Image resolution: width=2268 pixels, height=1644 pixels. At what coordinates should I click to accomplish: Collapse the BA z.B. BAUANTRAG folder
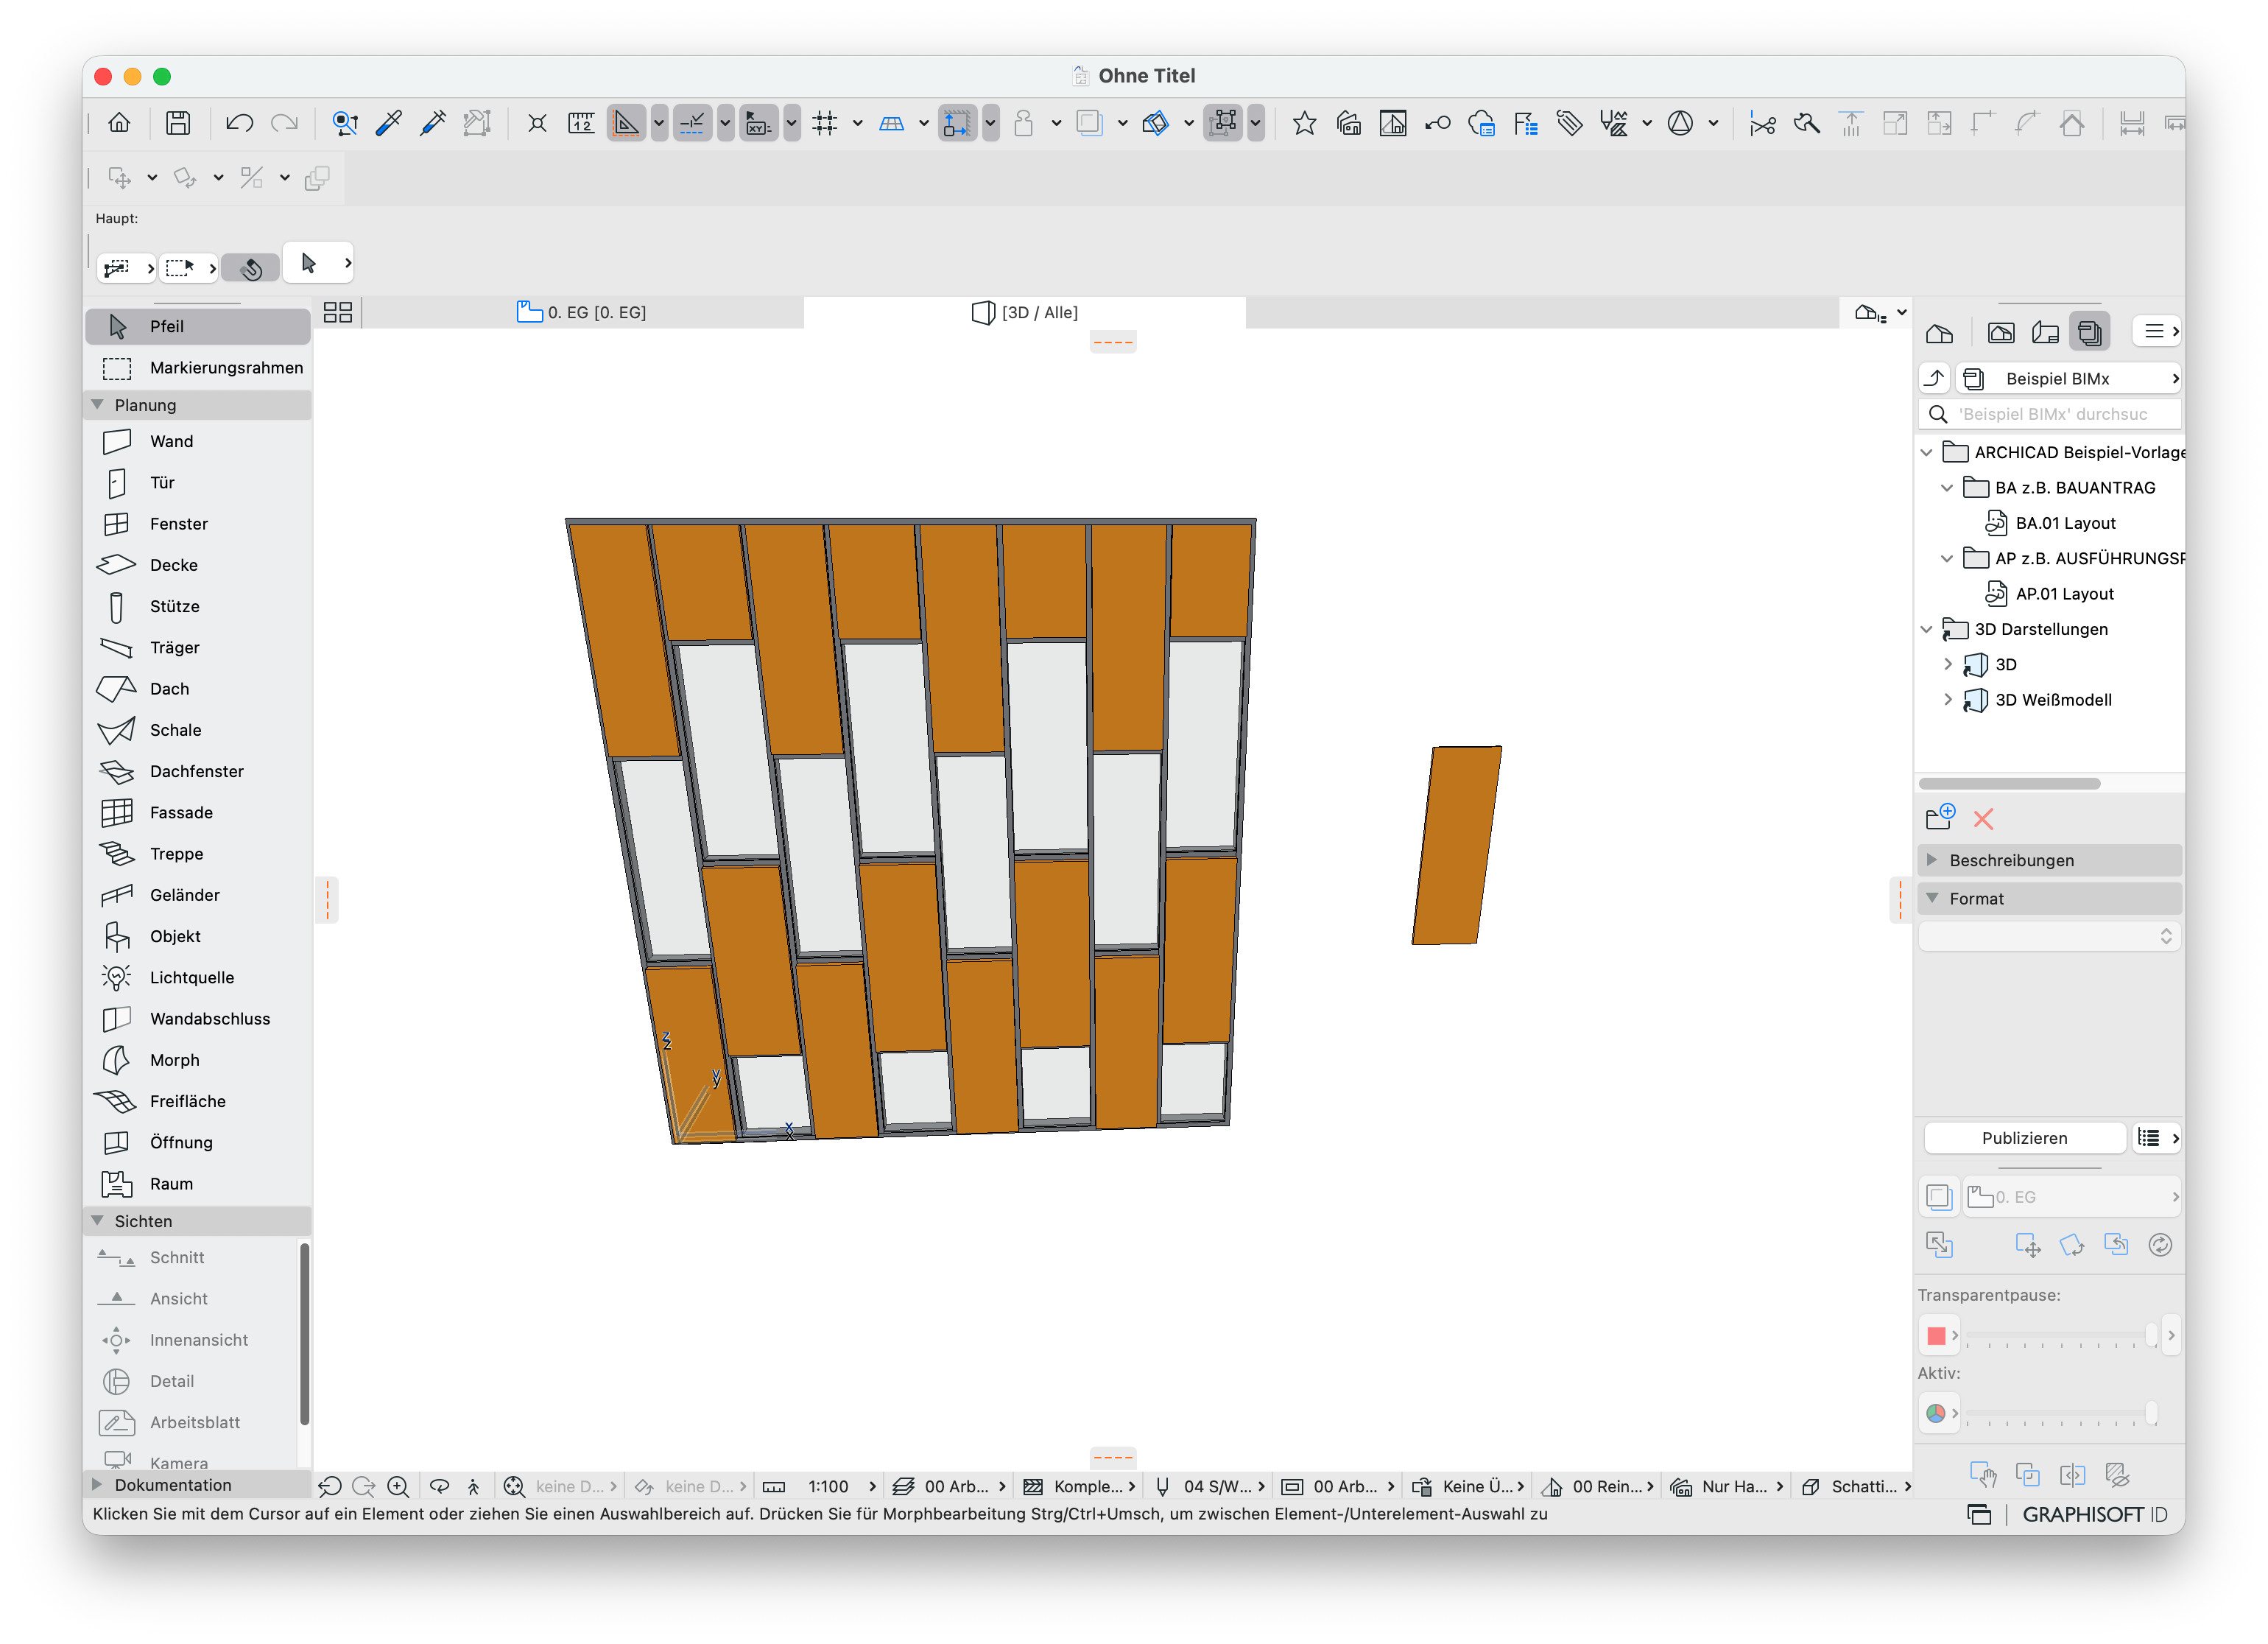(x=1947, y=488)
